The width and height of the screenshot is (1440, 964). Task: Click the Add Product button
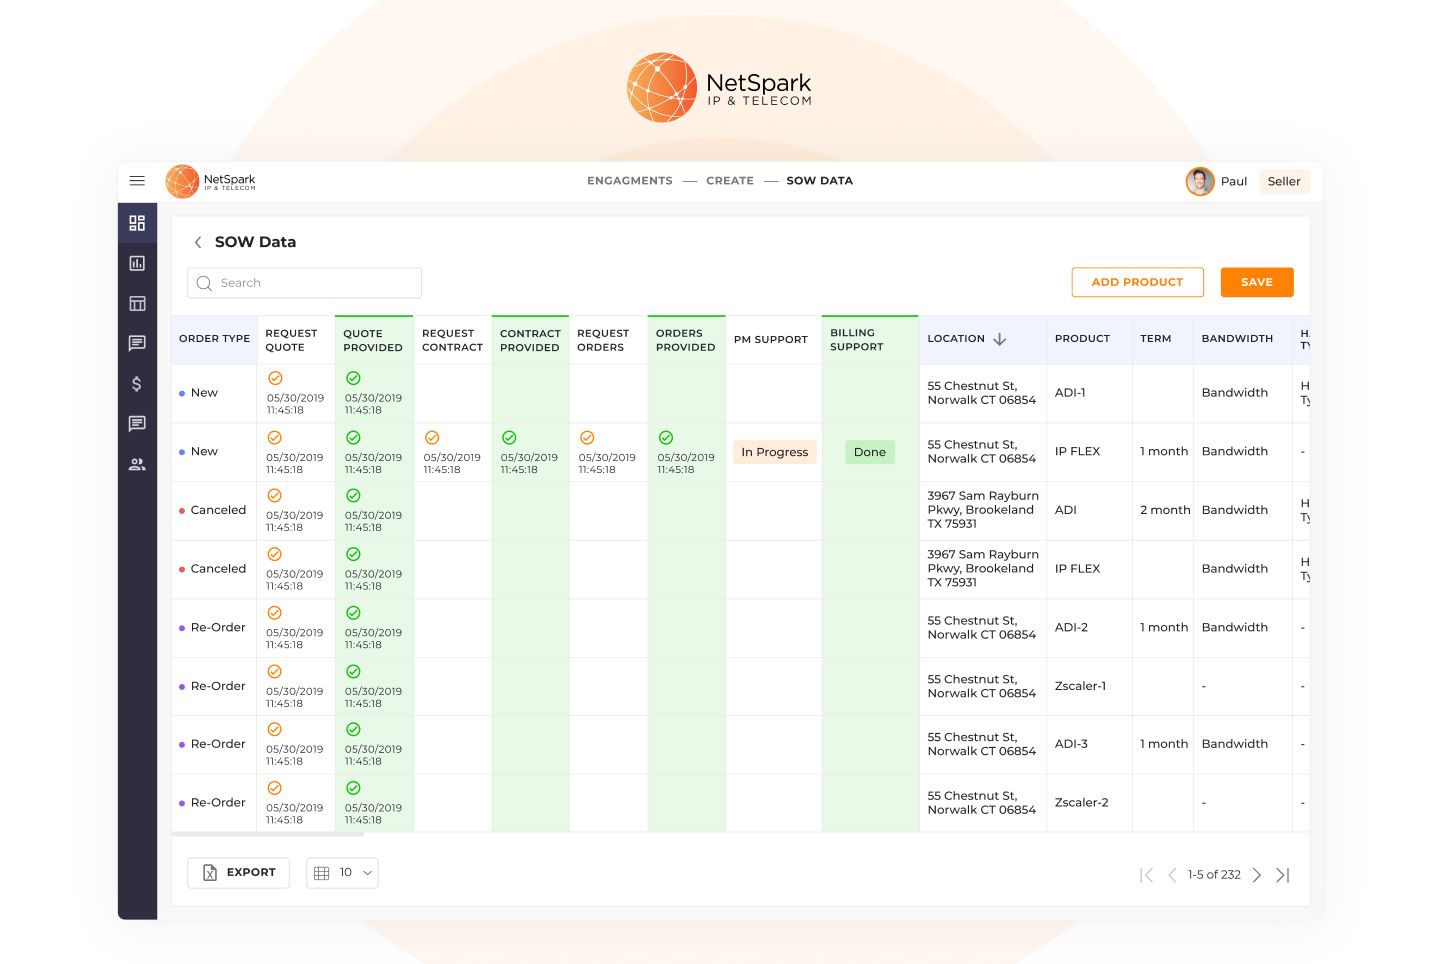1138,282
